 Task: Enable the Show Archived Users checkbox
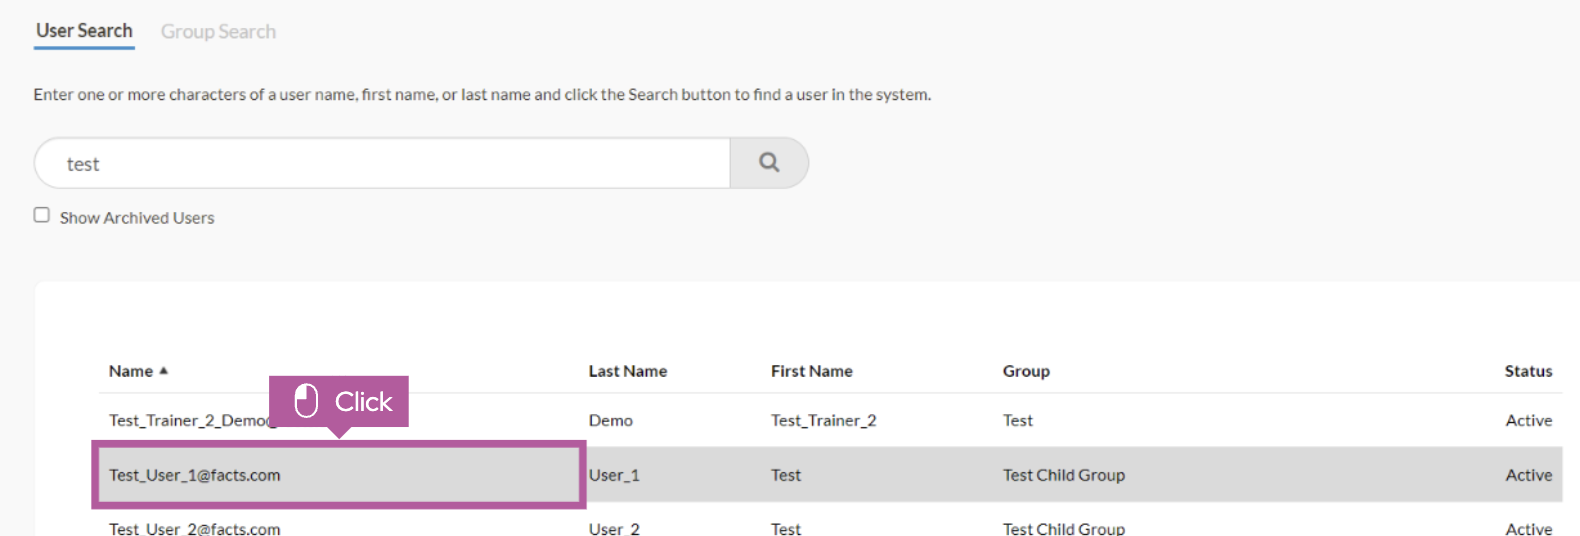tap(42, 215)
